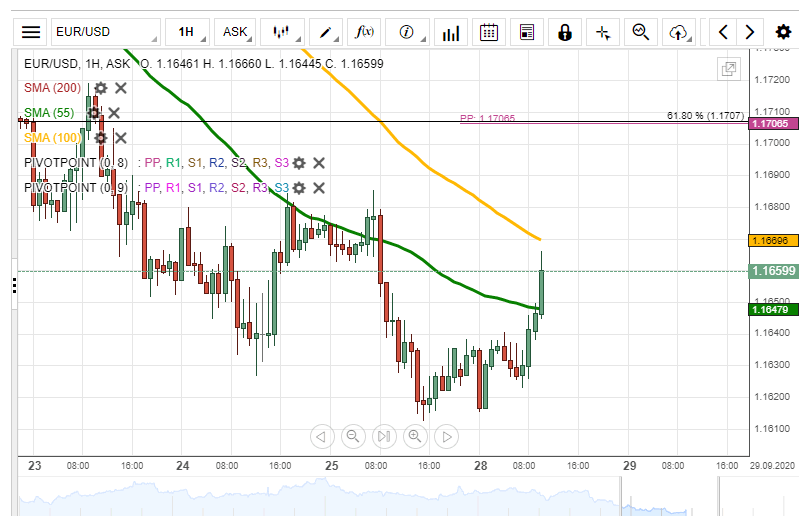
Task: Go to previous chart with left arrow
Action: coord(723,32)
